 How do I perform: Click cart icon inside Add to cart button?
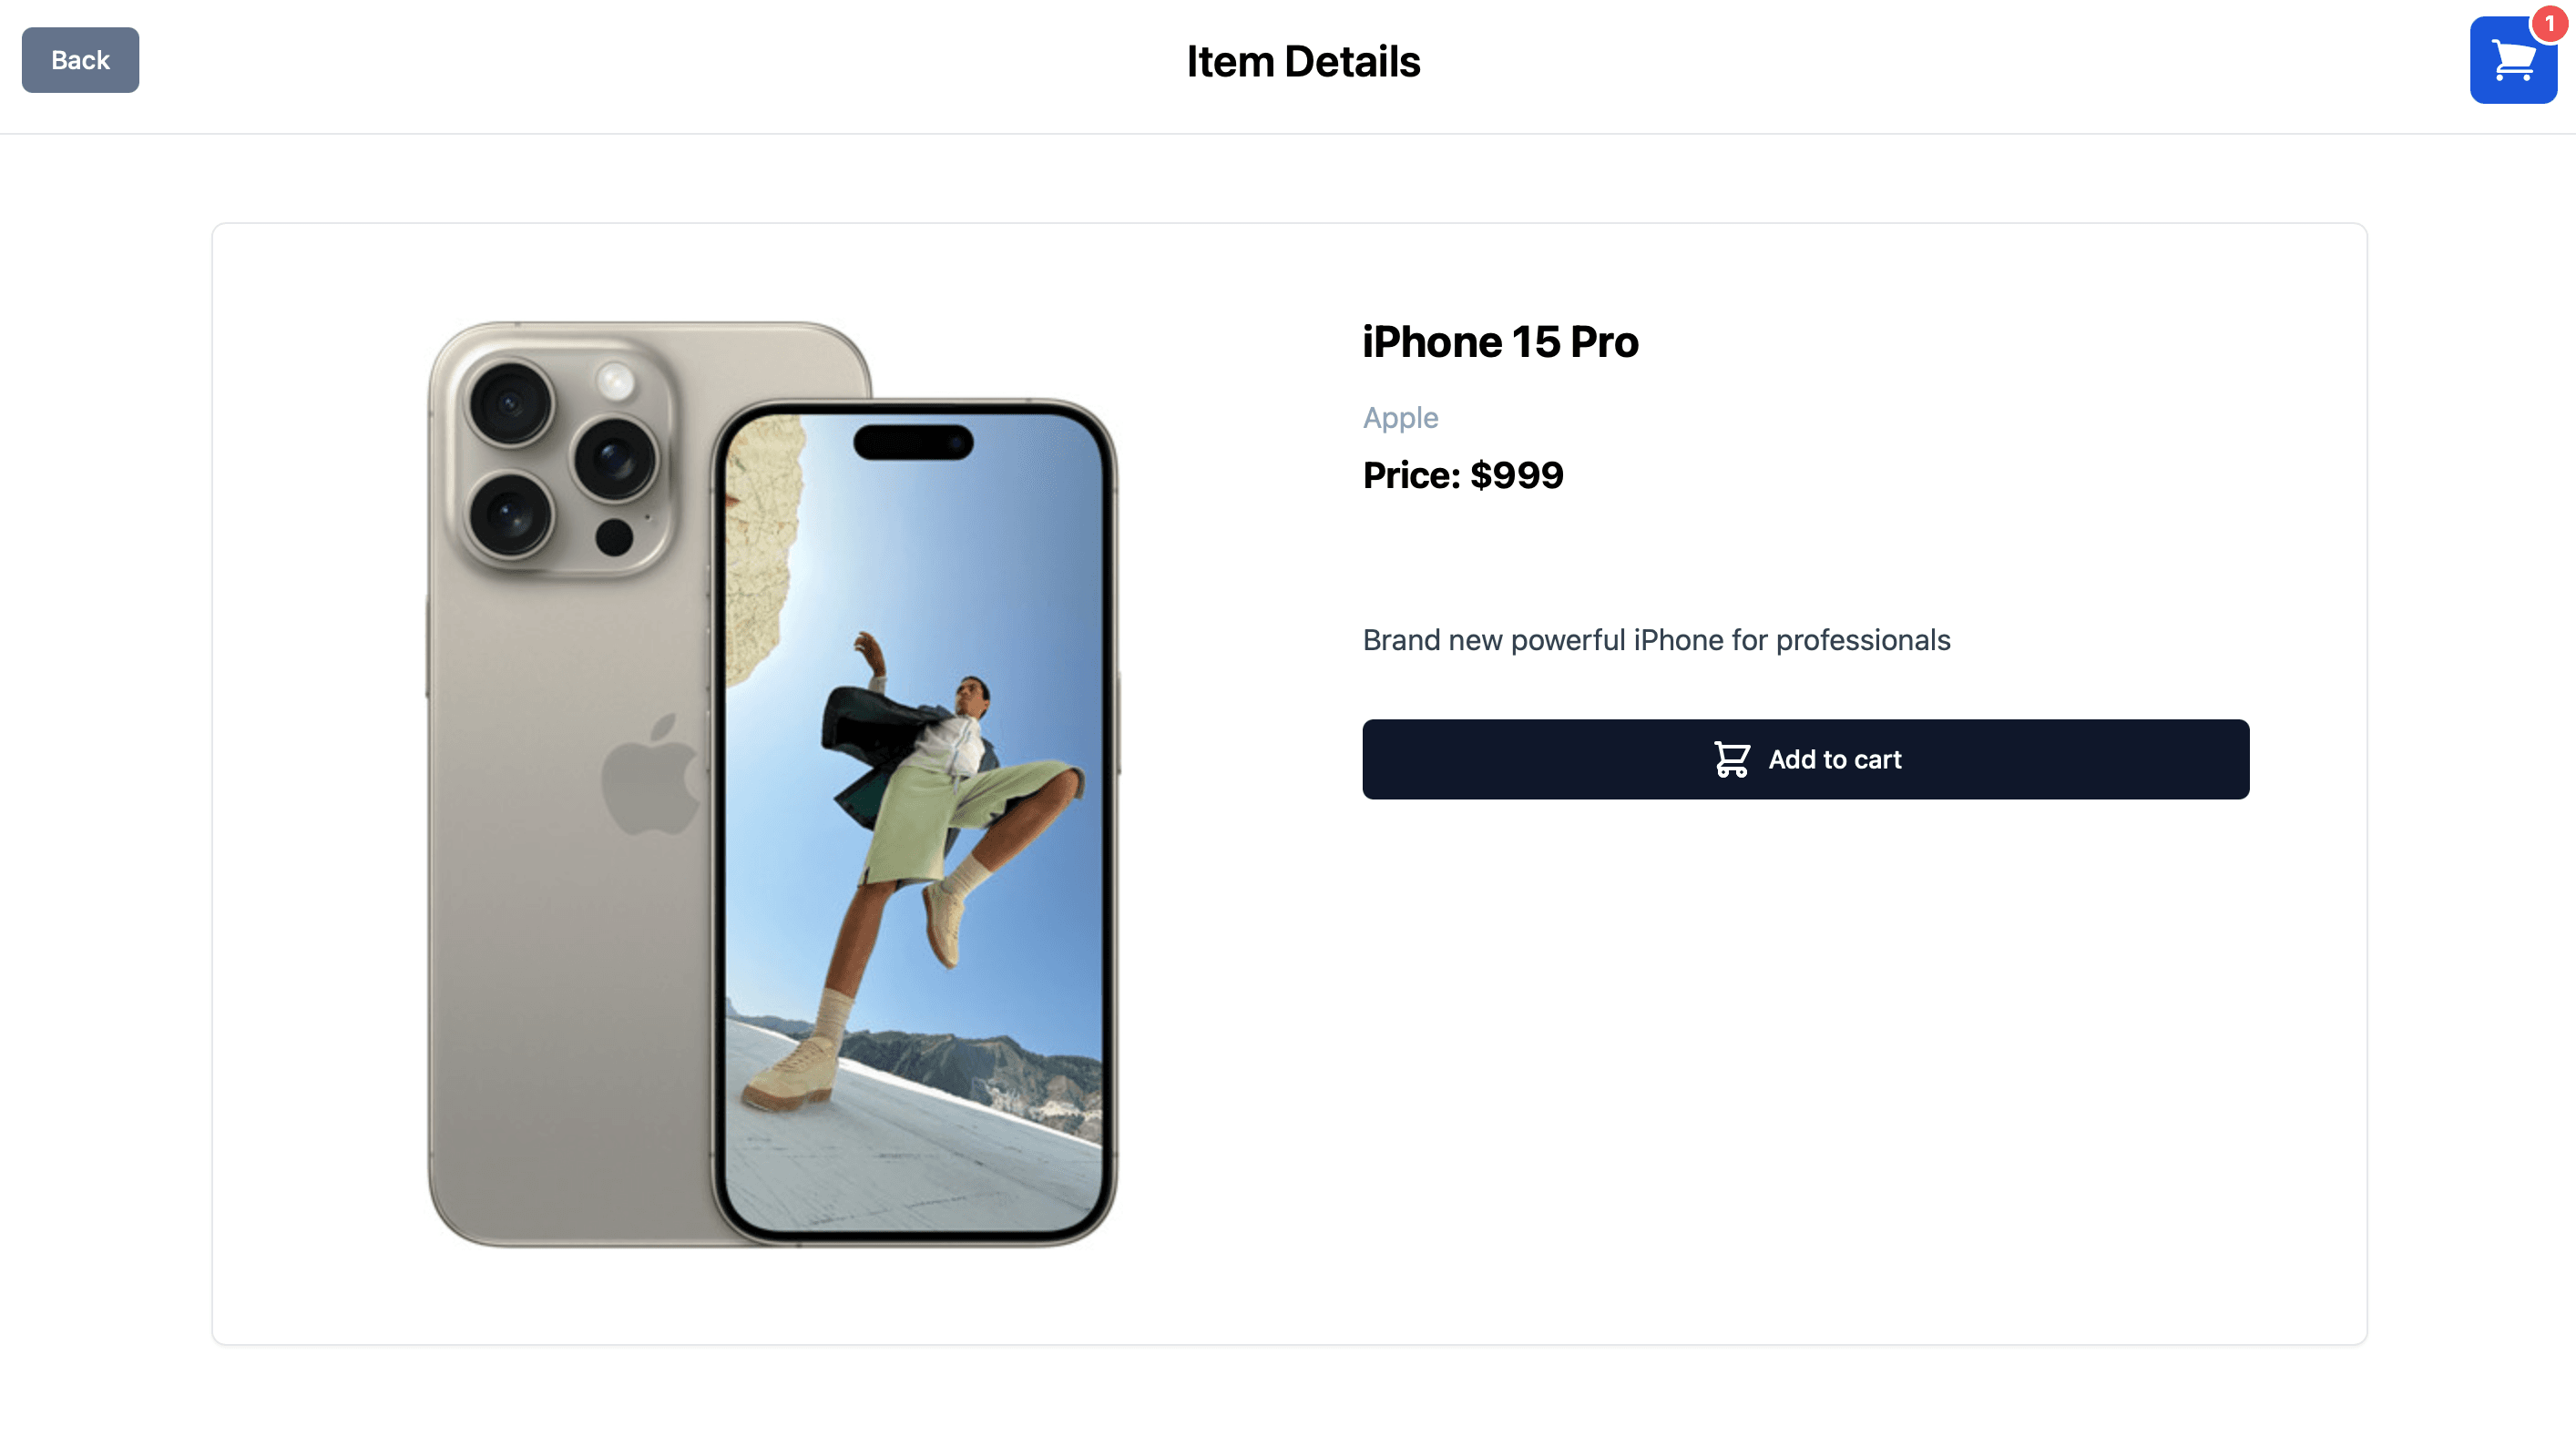point(1732,759)
